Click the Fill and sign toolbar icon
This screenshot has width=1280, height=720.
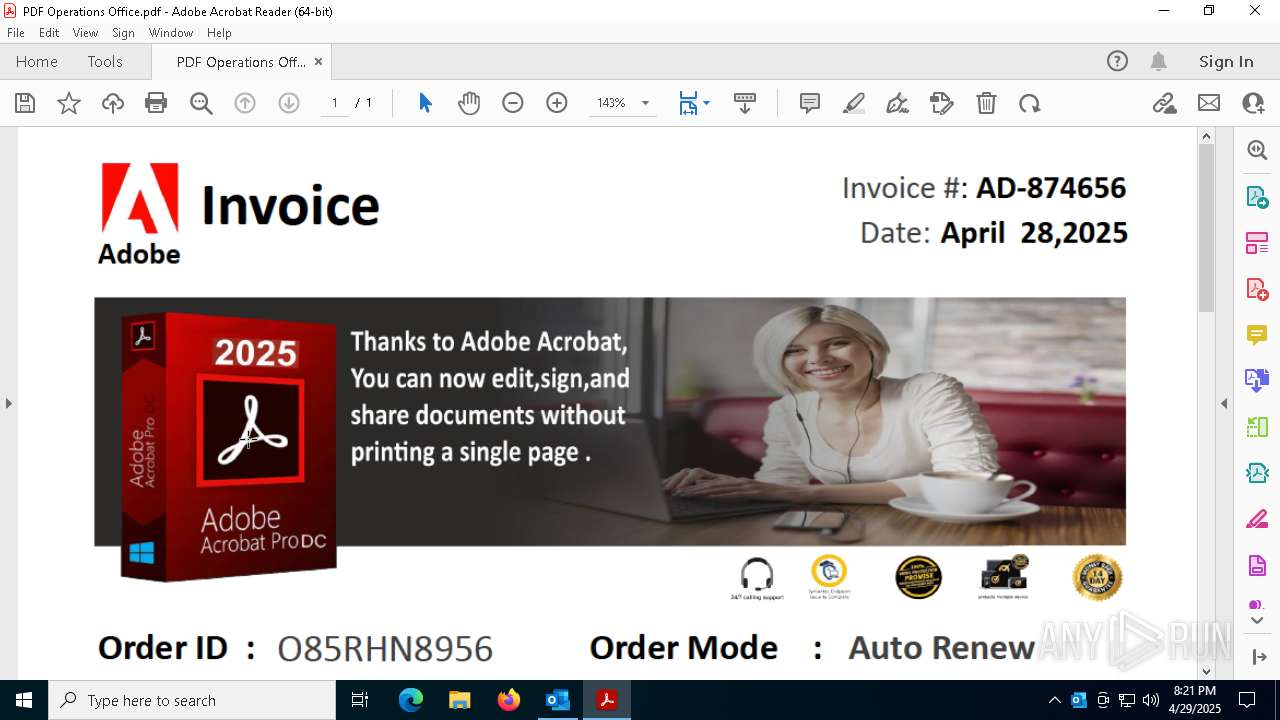[x=942, y=103]
